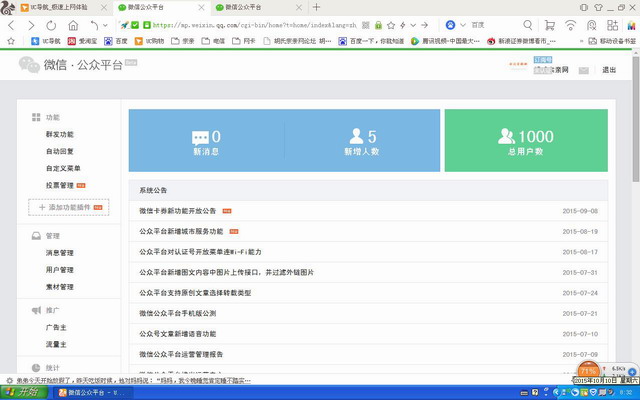Open the 爱淘宝 bookmark
This screenshot has width=640, height=400.
coord(82,41)
